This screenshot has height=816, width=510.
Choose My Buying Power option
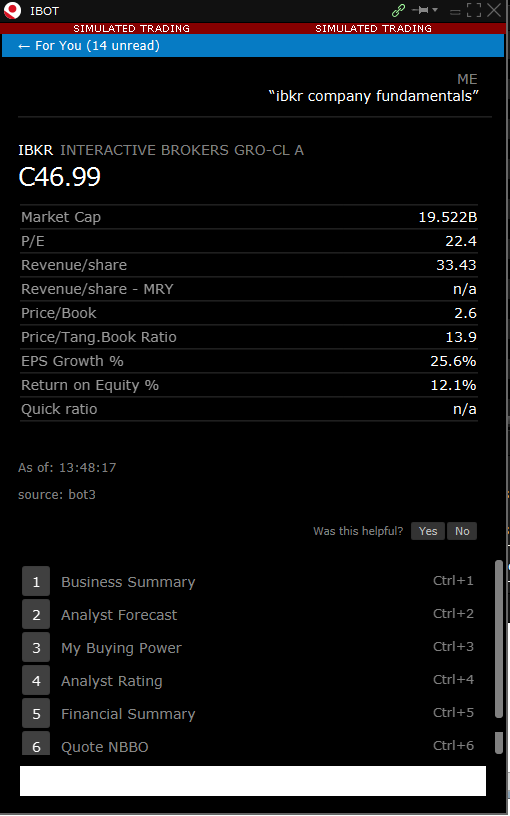click(x=248, y=647)
